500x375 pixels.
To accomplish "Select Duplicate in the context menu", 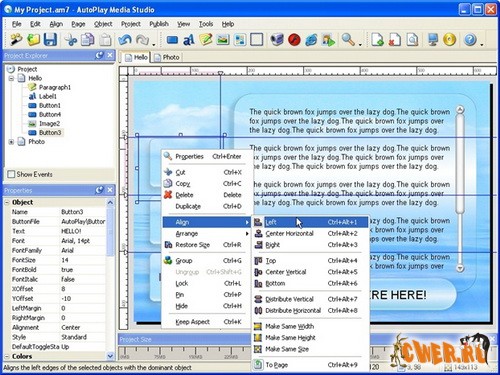I will click(x=206, y=206).
